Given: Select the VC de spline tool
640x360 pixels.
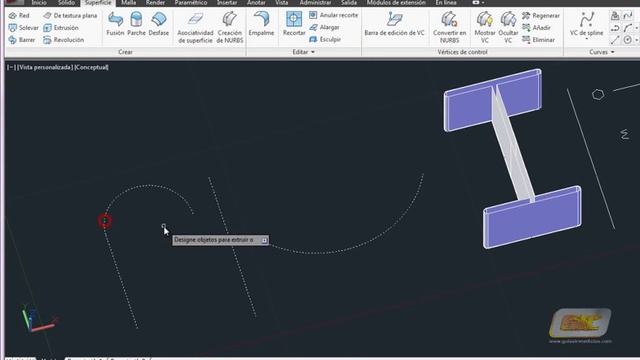Looking at the screenshot, I should 587,23.
